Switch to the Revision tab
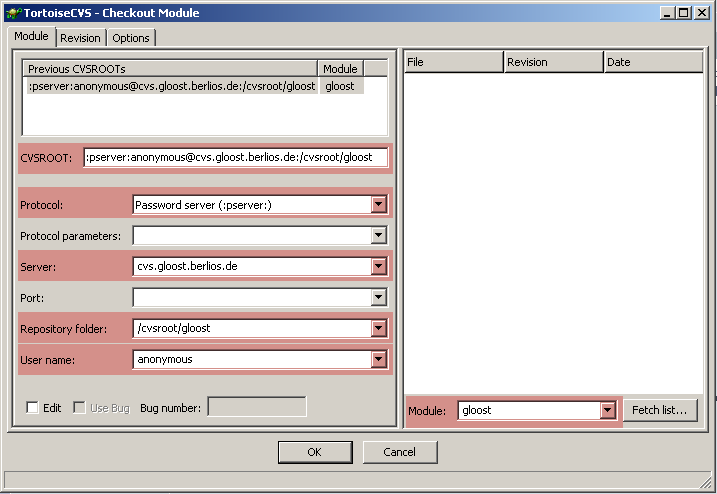717x494 pixels. tap(80, 38)
